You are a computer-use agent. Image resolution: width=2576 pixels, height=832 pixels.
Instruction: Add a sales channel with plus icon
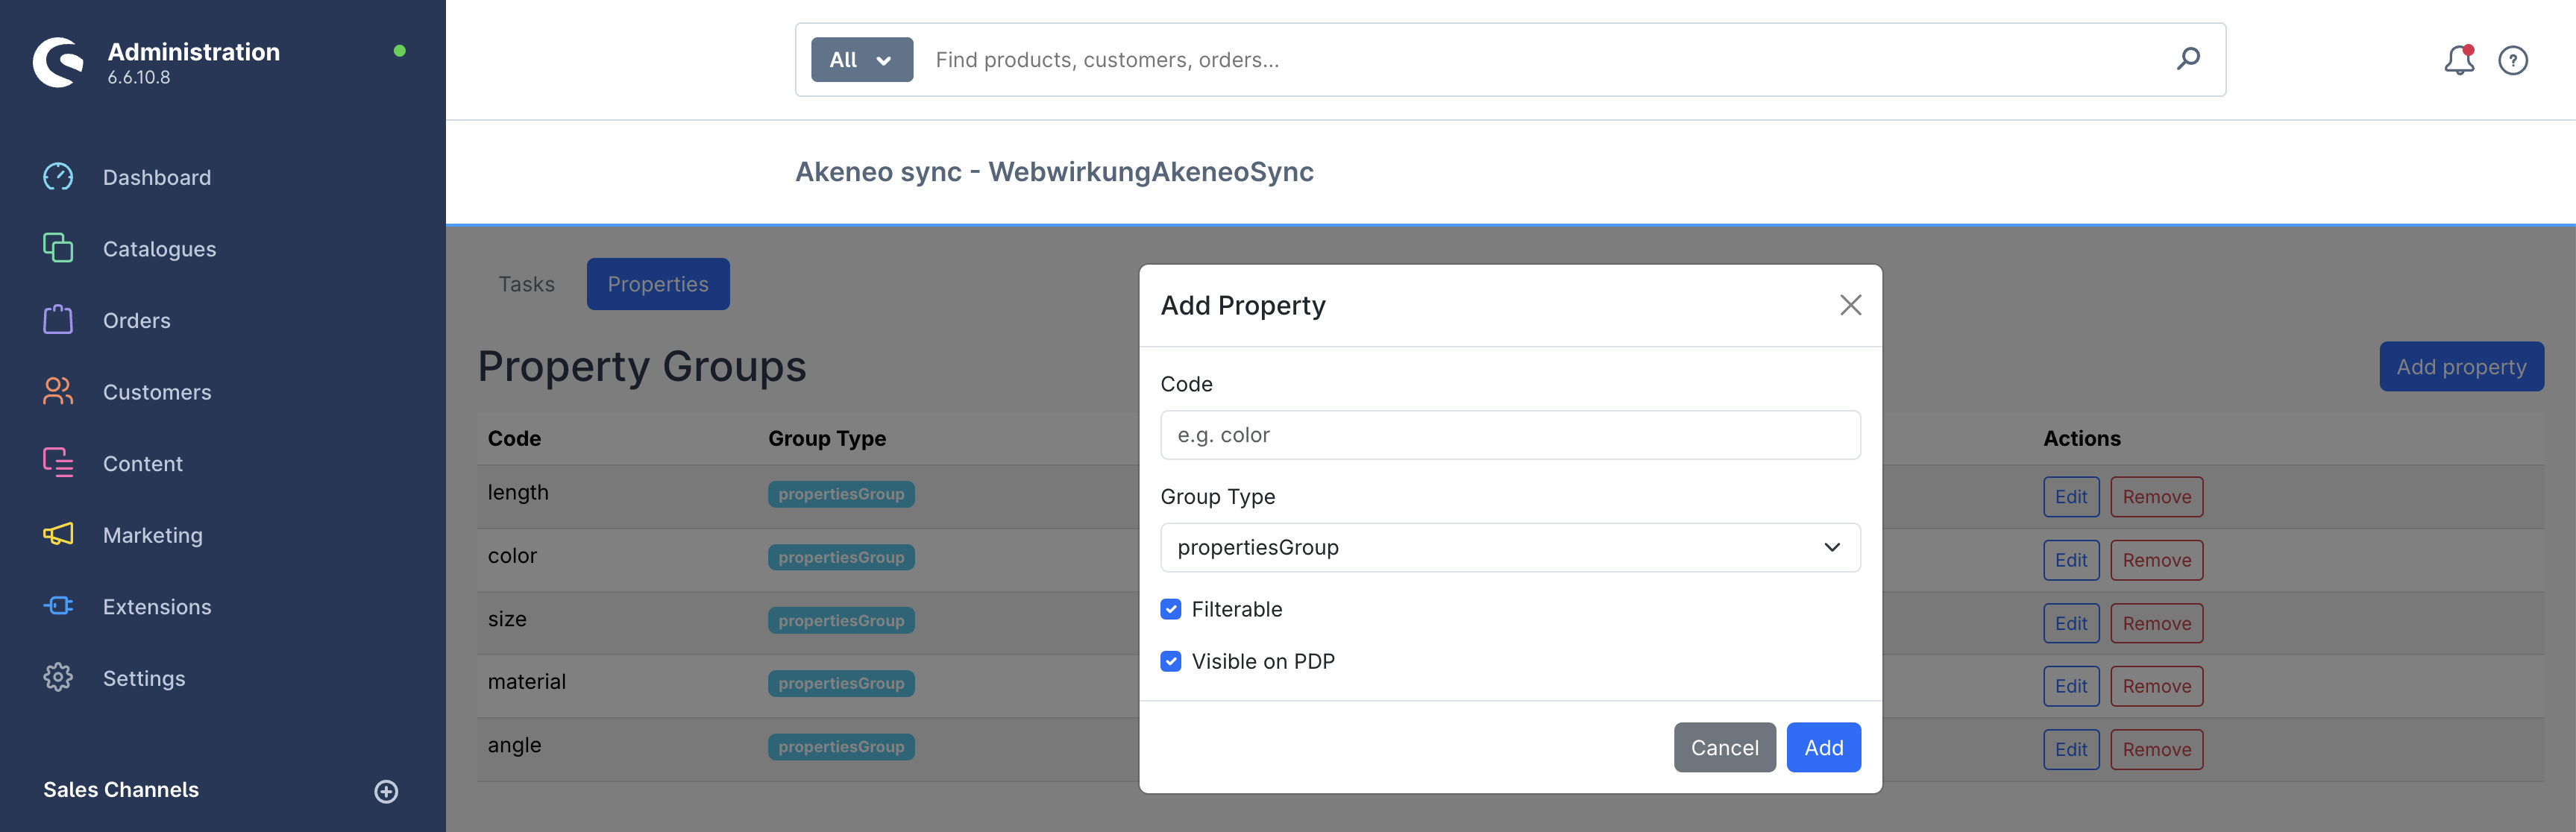[386, 791]
